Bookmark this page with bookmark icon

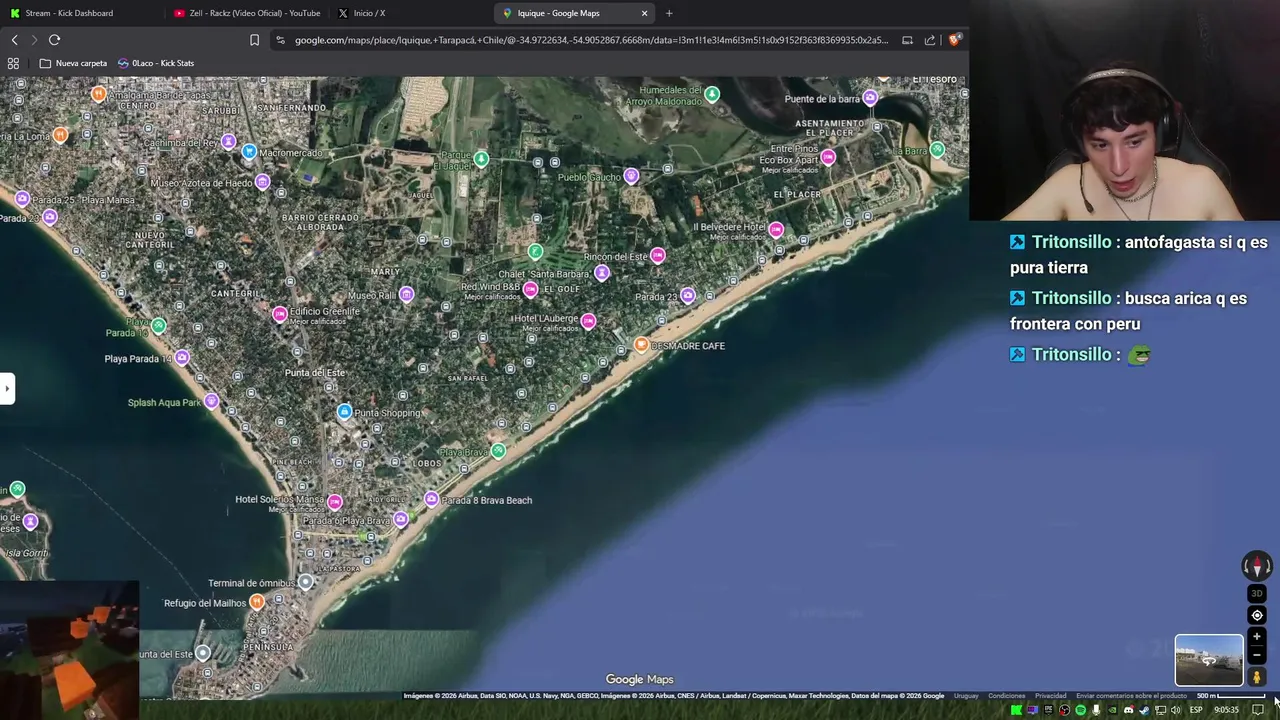click(x=254, y=40)
